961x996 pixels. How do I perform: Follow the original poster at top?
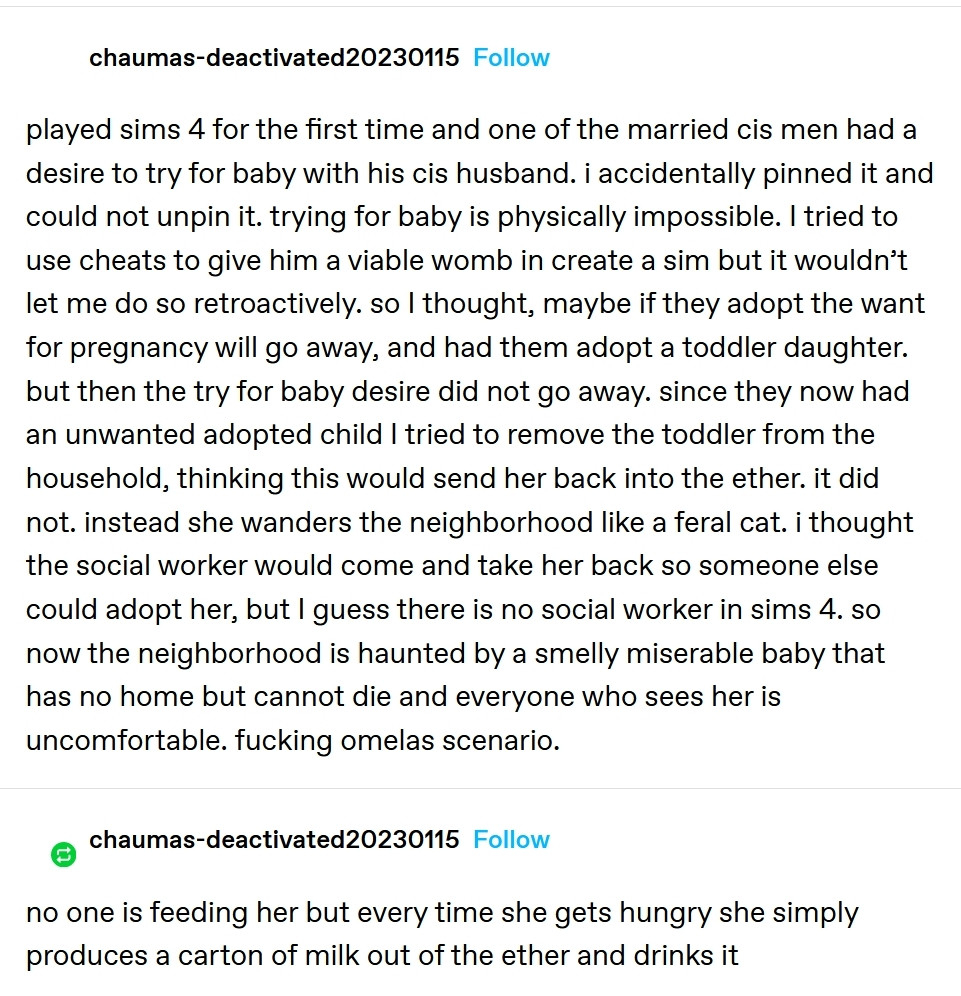click(511, 58)
